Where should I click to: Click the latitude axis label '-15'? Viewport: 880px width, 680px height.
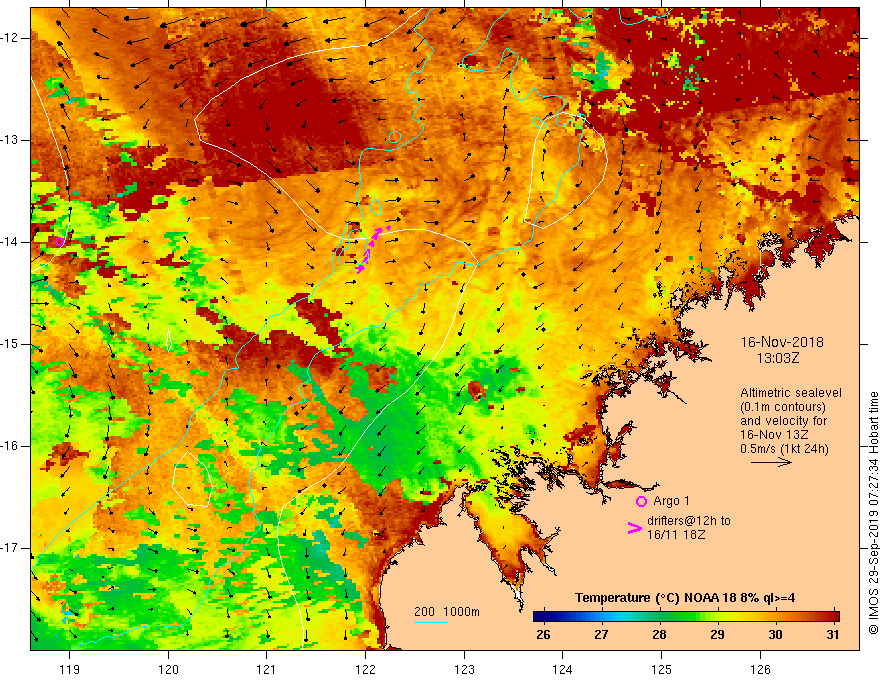[x=10, y=344]
